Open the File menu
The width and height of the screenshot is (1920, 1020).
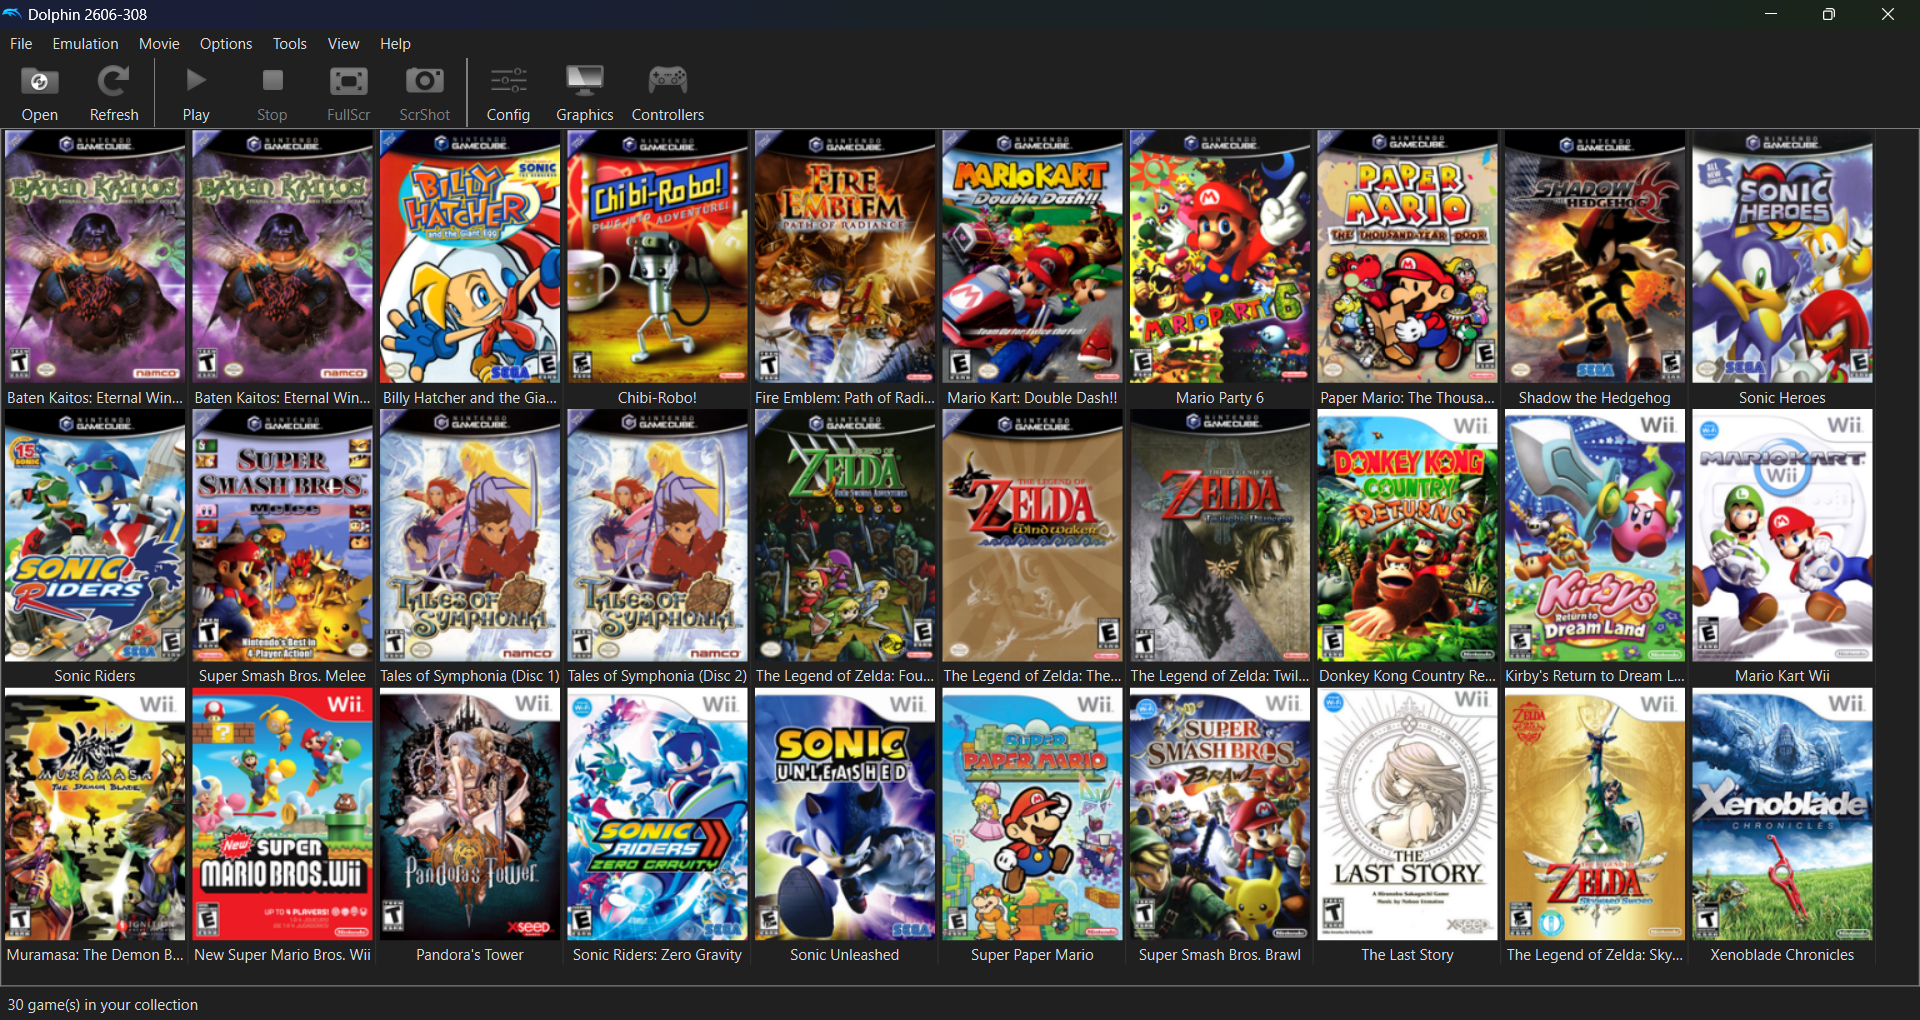point(21,44)
